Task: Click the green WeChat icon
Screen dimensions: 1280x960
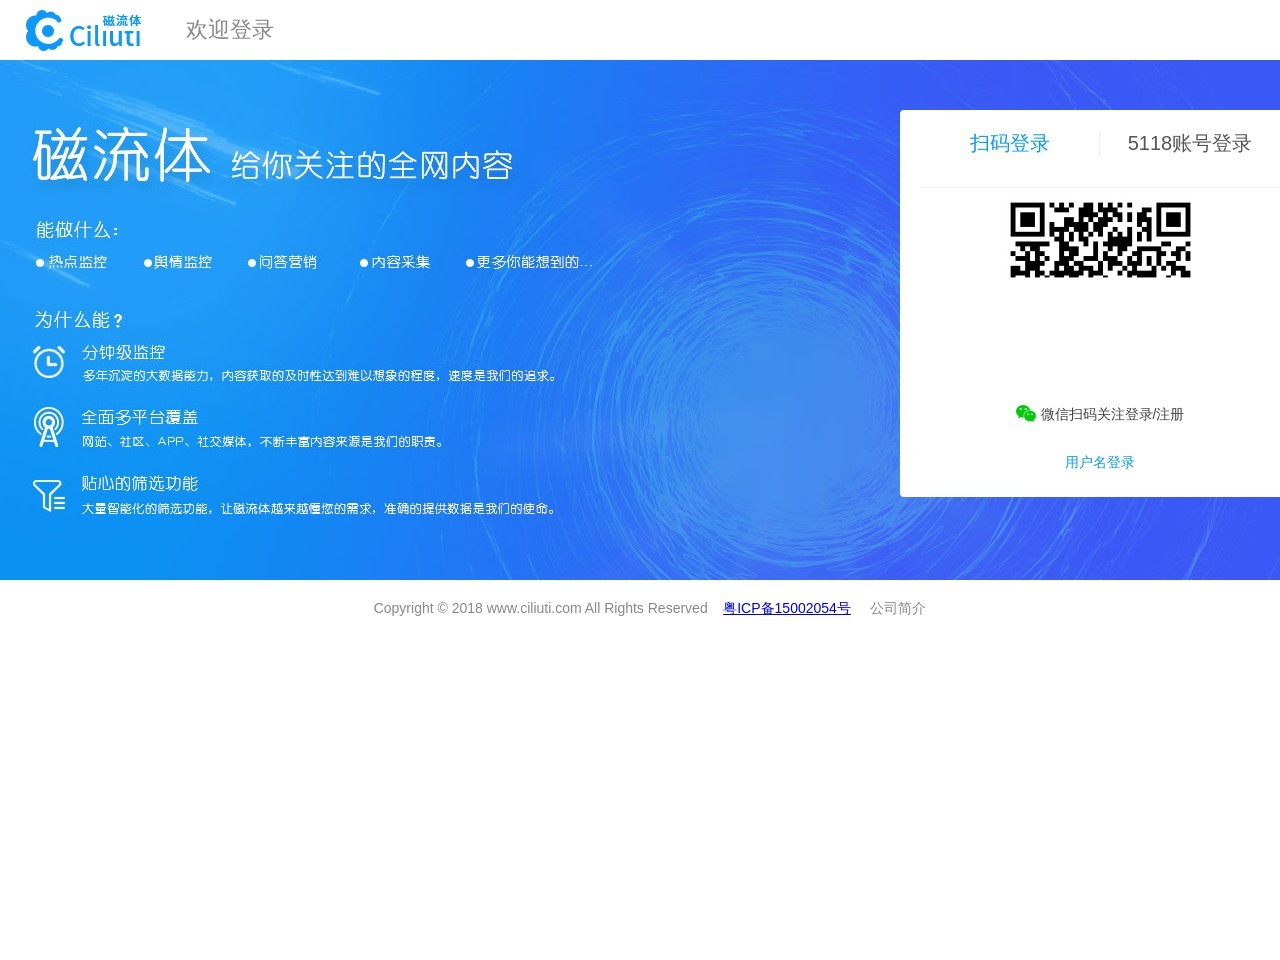Action: pos(1025,414)
